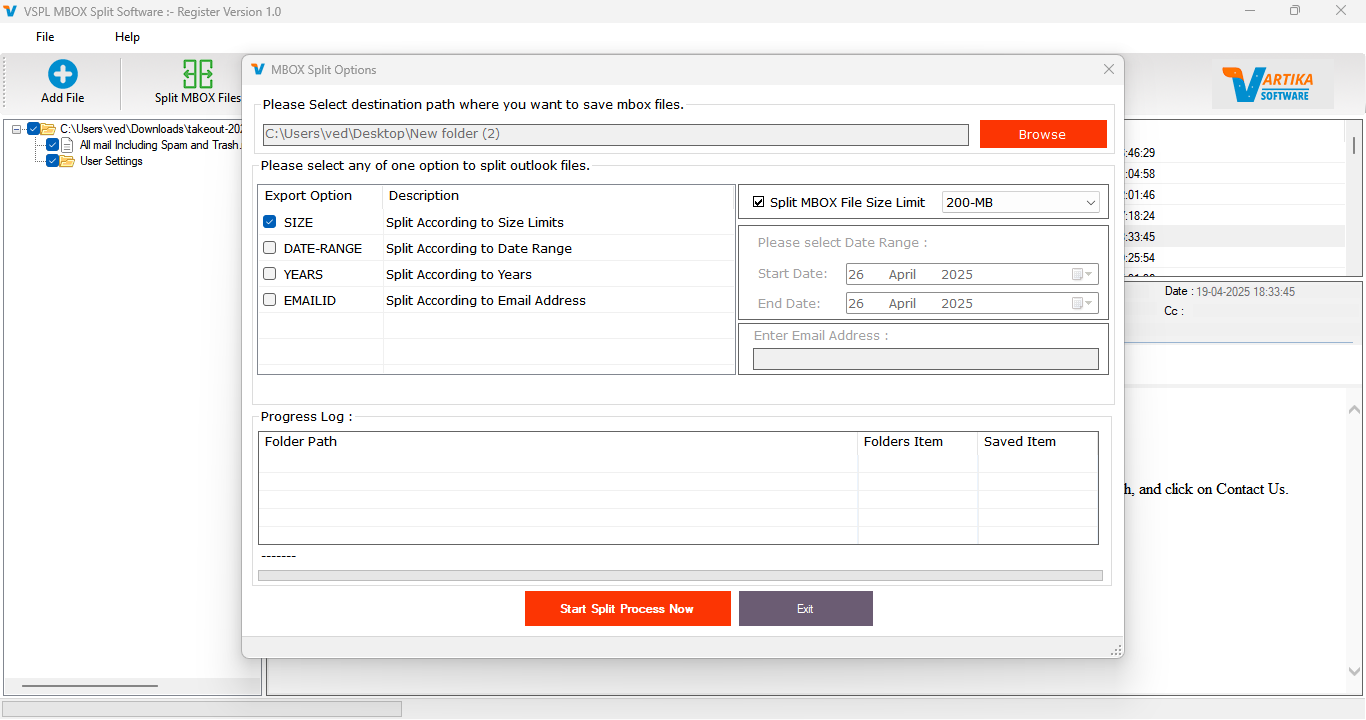The width and height of the screenshot is (1366, 720).
Task: Check the SIZE export option
Action: (270, 222)
